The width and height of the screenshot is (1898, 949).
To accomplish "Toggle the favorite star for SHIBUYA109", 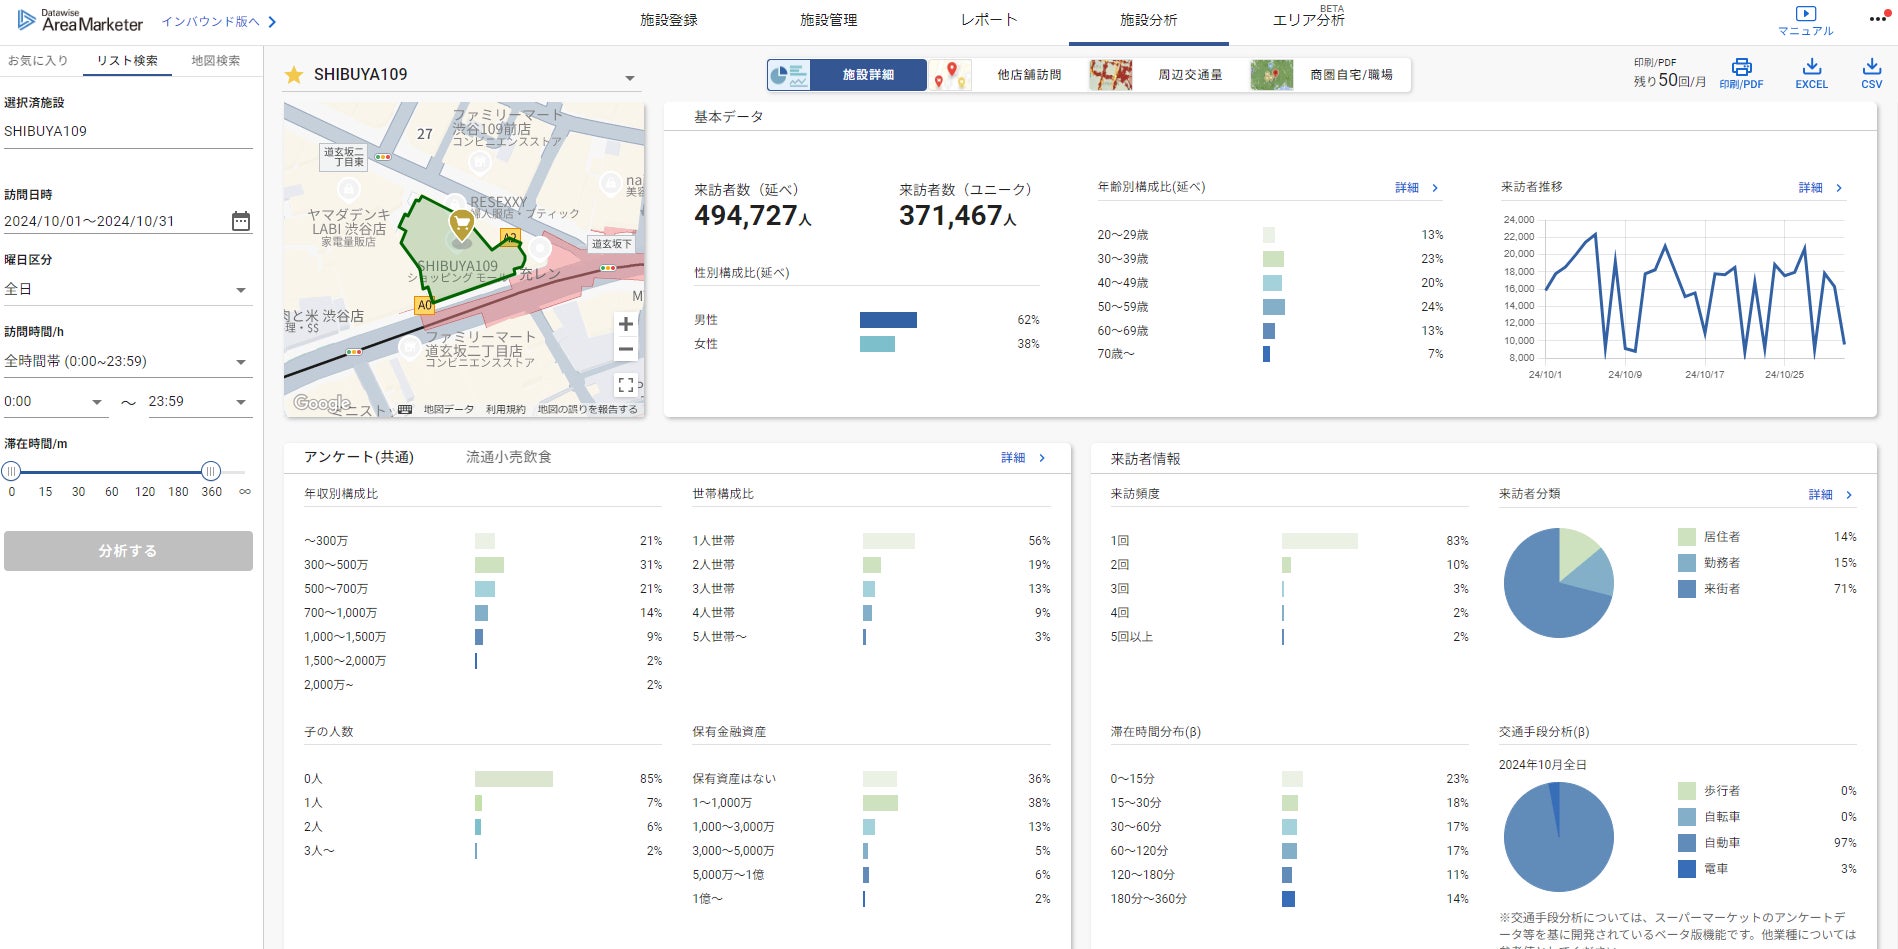I will 294,75.
